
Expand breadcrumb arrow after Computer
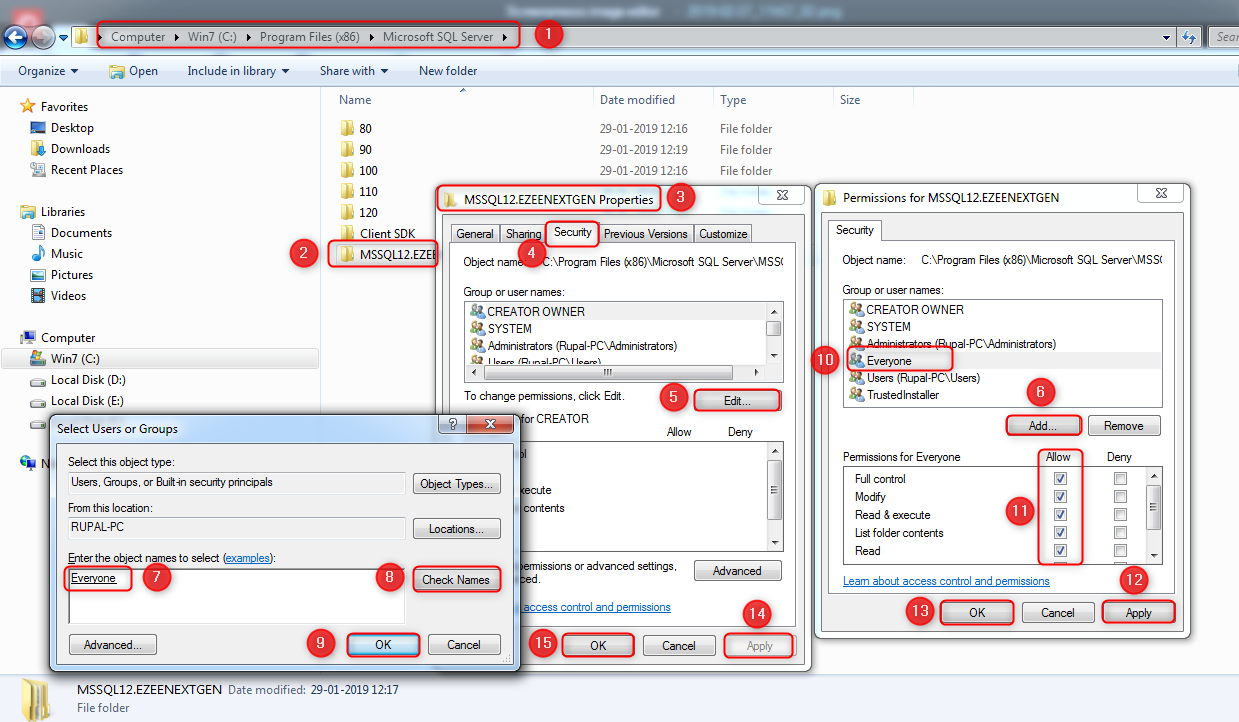pos(176,37)
